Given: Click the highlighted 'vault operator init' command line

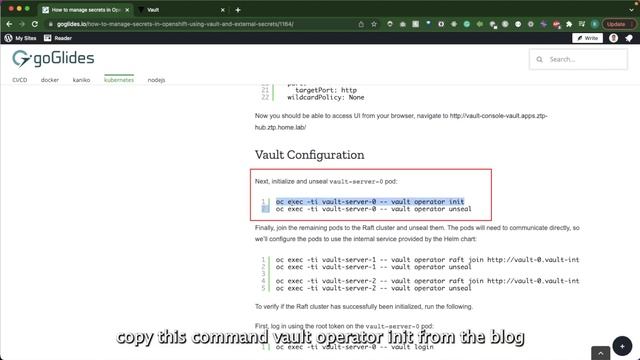Looking at the screenshot, I should 370,202.
